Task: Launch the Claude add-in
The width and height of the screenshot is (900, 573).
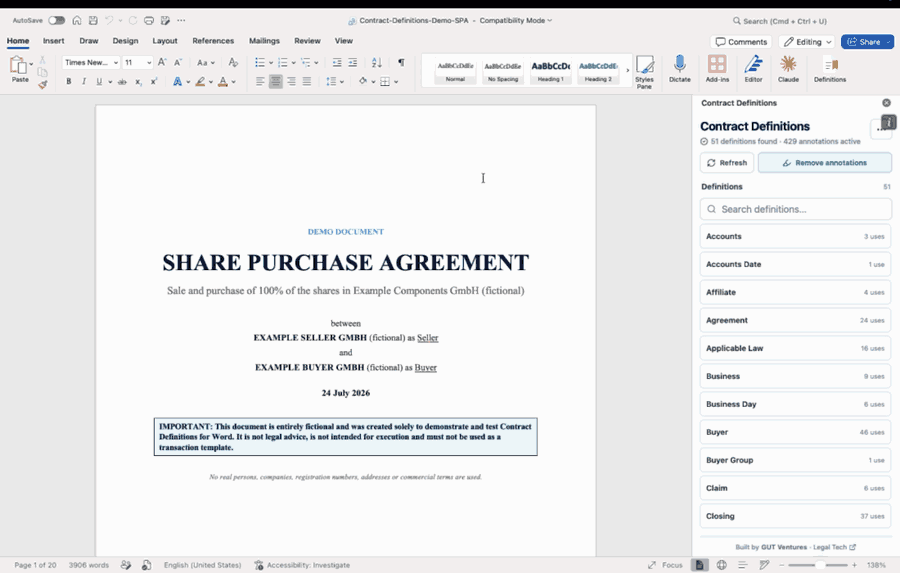Action: click(x=788, y=69)
